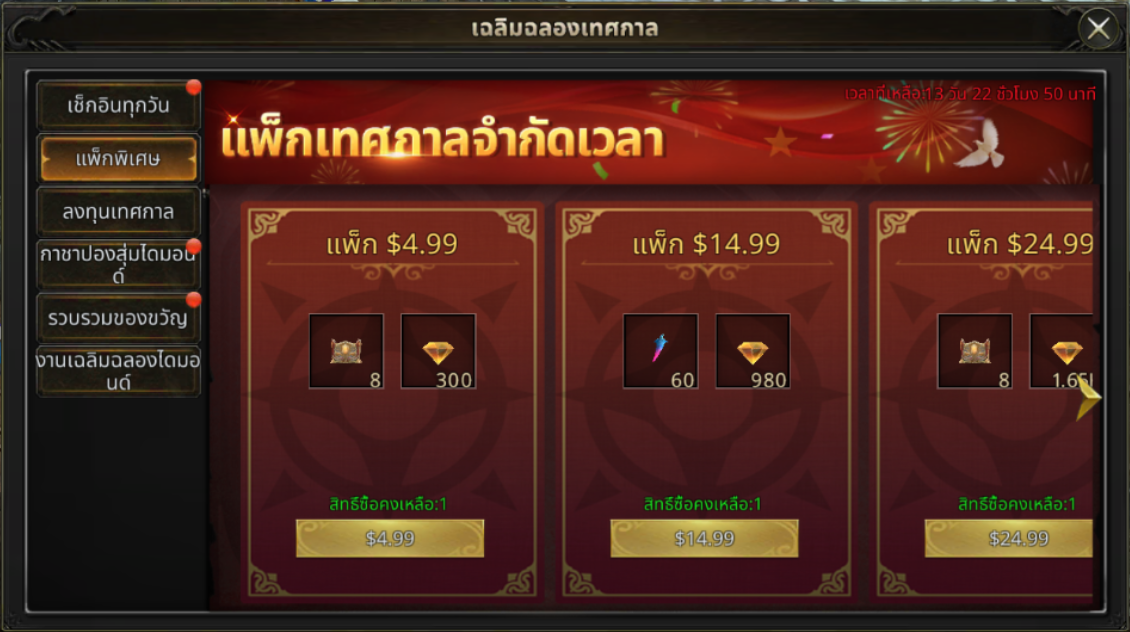Open the เช็กอินทุกวัน daily check-in tab
Screen dimensions: 1130x632
(118, 105)
